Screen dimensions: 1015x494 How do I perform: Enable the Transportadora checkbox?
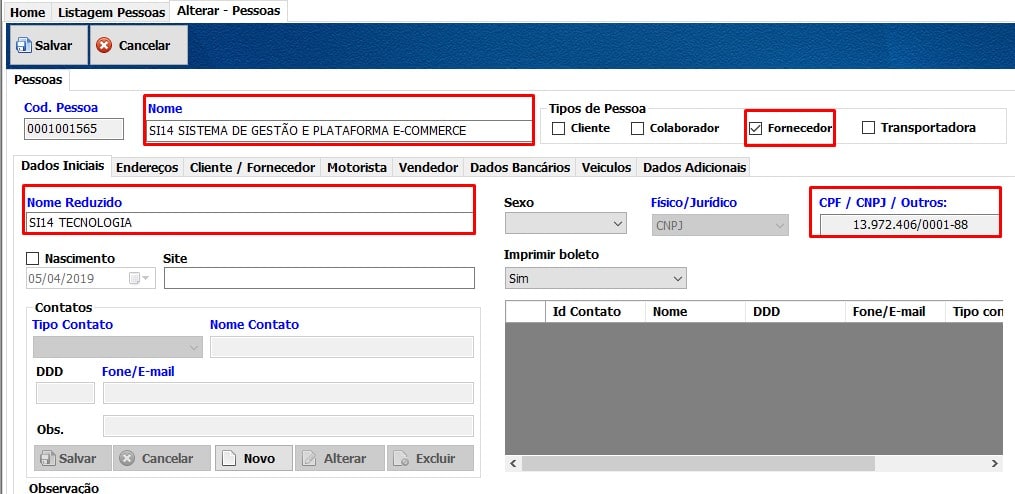(868, 128)
